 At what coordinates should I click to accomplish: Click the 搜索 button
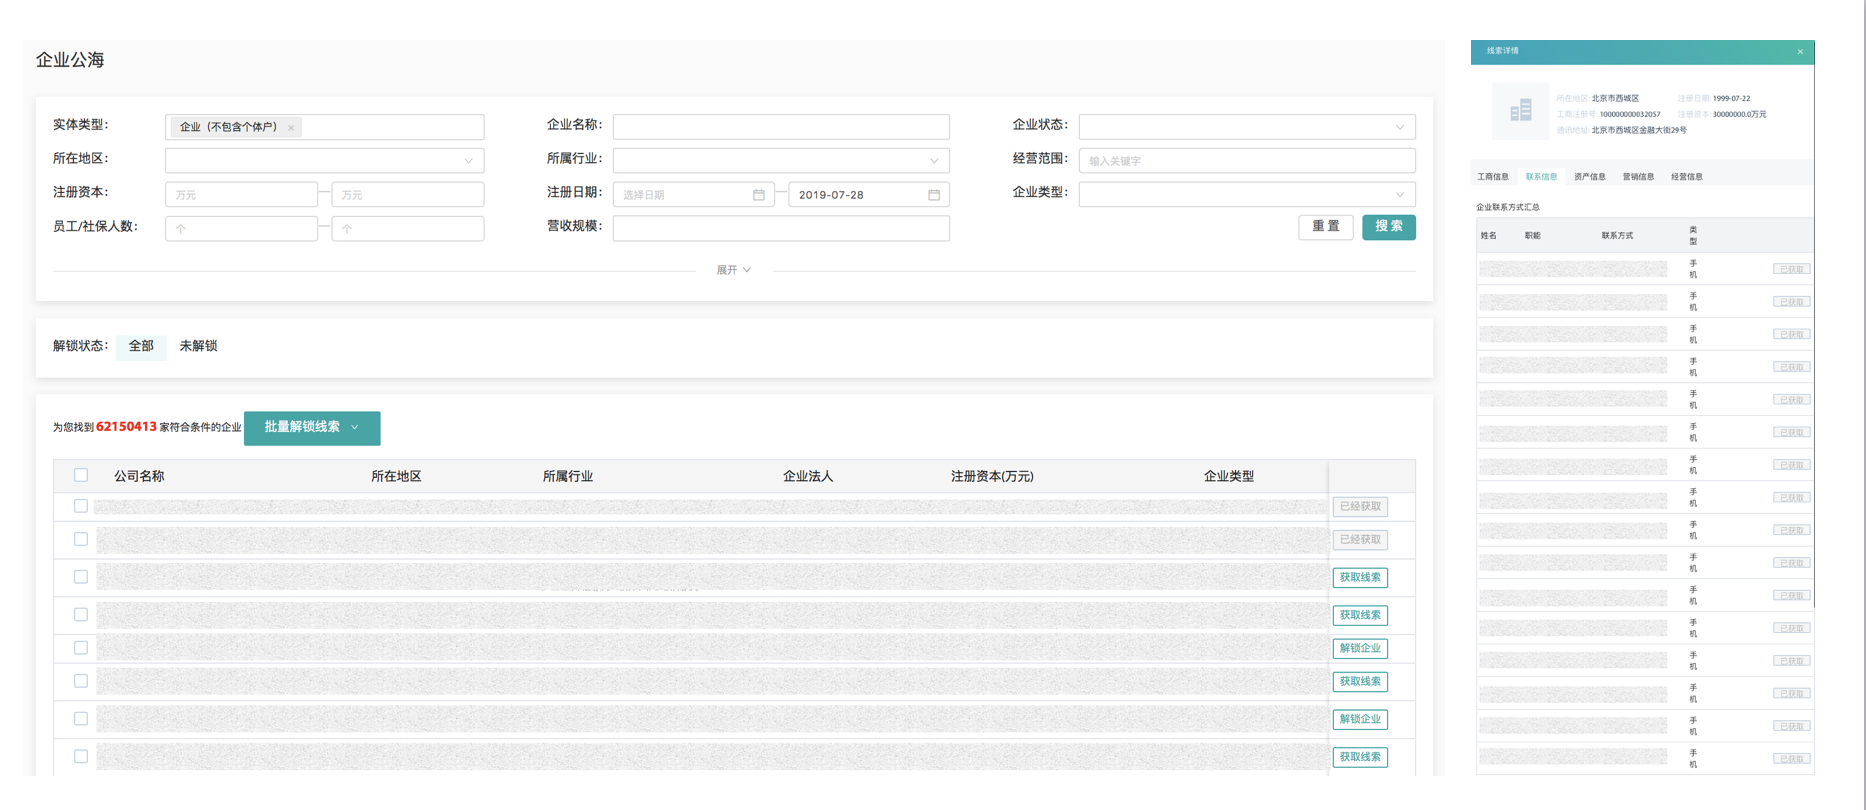click(1389, 227)
